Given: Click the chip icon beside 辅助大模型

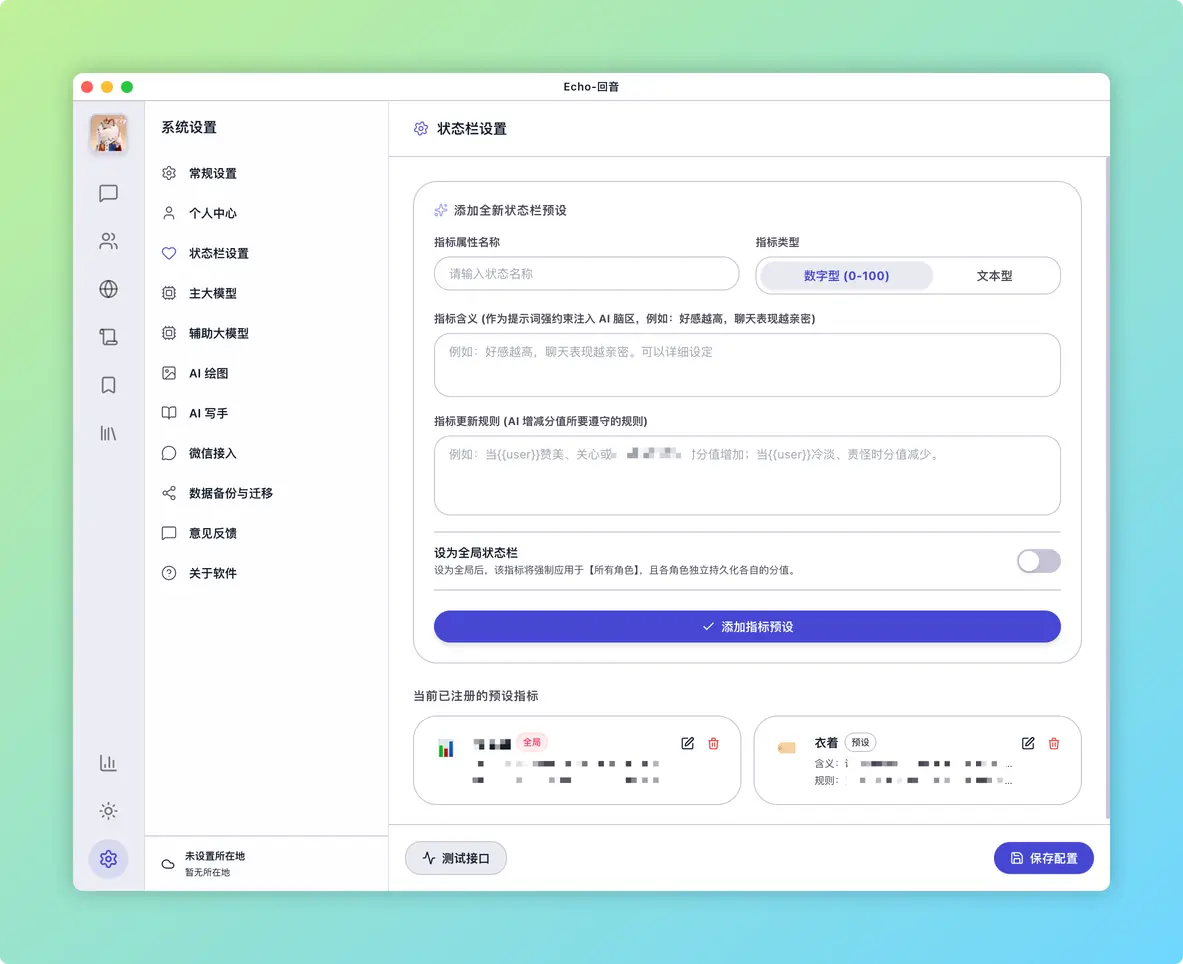Looking at the screenshot, I should 169,333.
